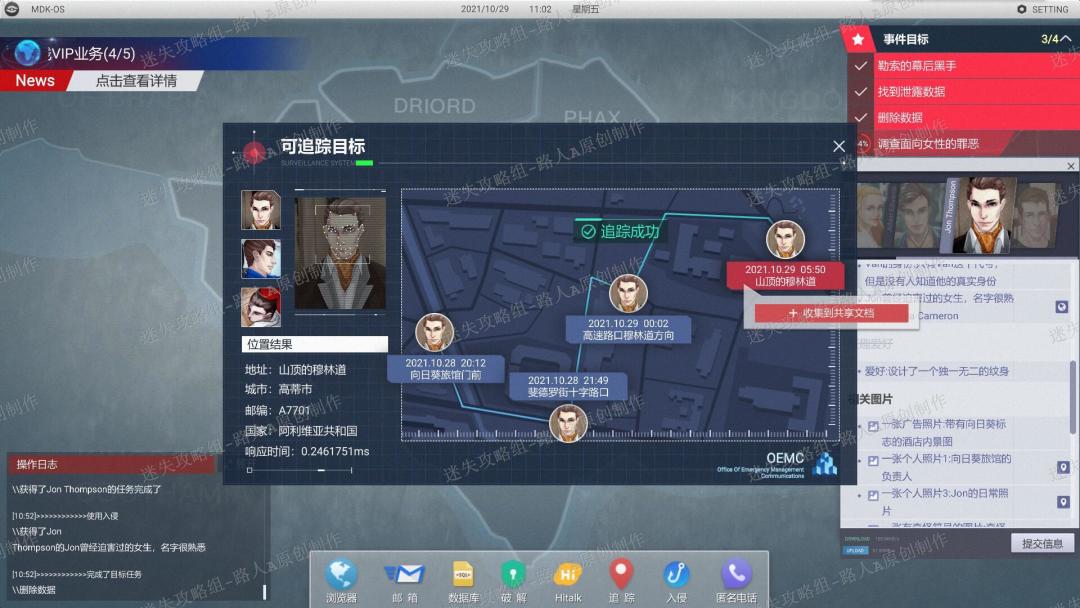Image resolution: width=1080 pixels, height=608 pixels.
Task: Click the News label
Action: click(x=35, y=81)
